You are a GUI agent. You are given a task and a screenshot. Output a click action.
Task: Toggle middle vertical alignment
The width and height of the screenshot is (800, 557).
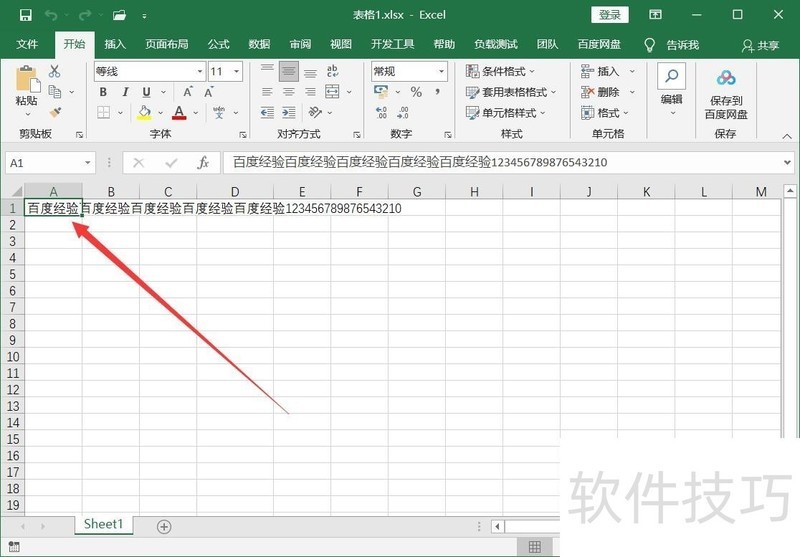(289, 71)
